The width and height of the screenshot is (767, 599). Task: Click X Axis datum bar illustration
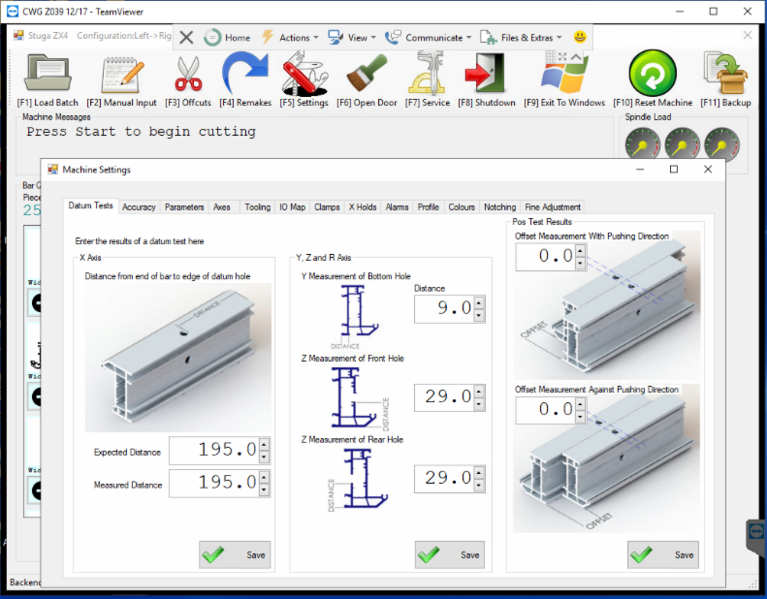pyautogui.click(x=178, y=357)
